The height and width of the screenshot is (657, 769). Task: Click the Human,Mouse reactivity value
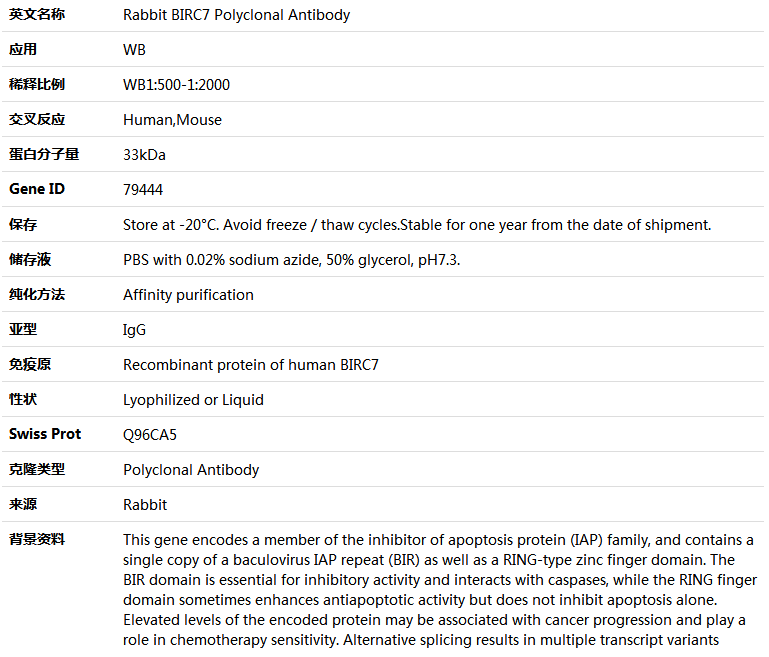pyautogui.click(x=173, y=120)
